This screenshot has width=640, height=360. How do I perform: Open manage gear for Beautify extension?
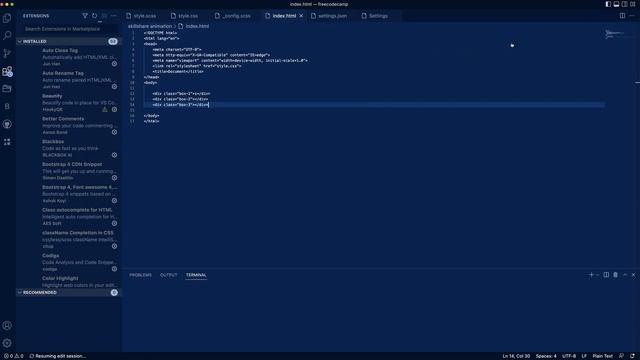click(x=115, y=109)
